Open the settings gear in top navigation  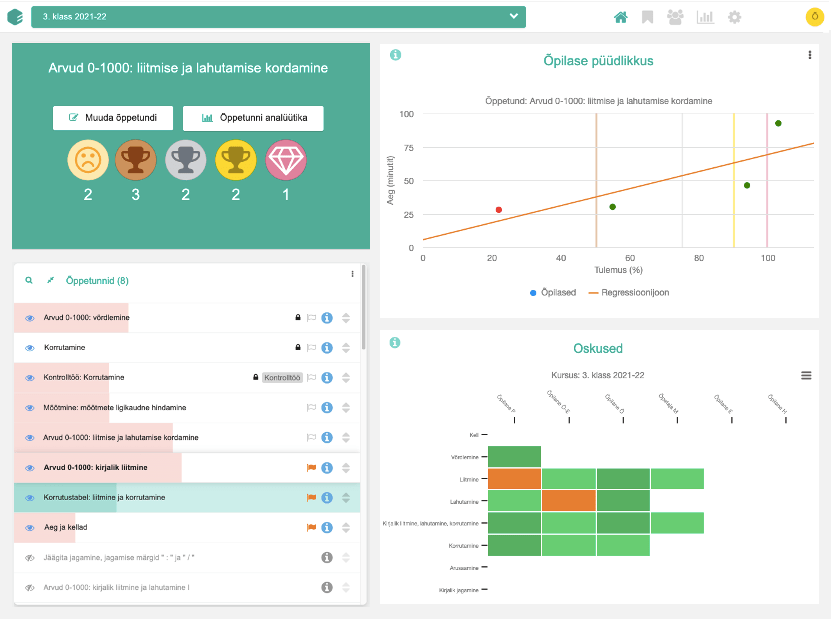pos(734,17)
